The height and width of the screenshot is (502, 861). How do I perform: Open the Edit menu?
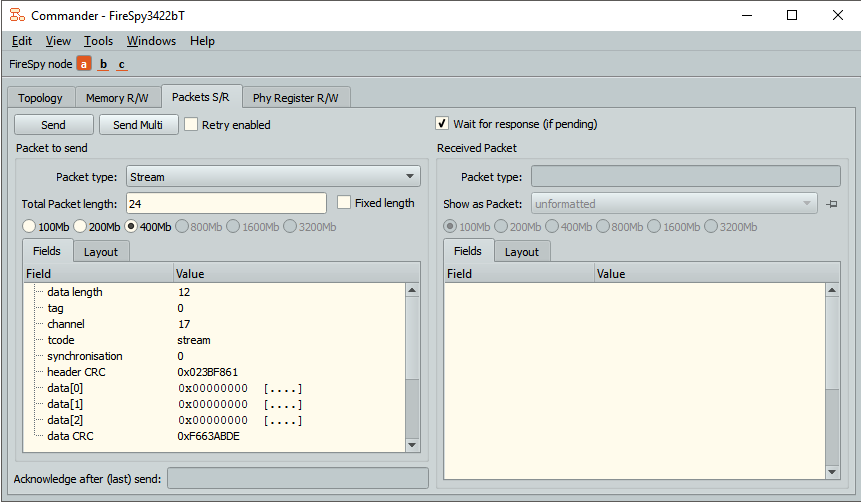pyautogui.click(x=22, y=41)
